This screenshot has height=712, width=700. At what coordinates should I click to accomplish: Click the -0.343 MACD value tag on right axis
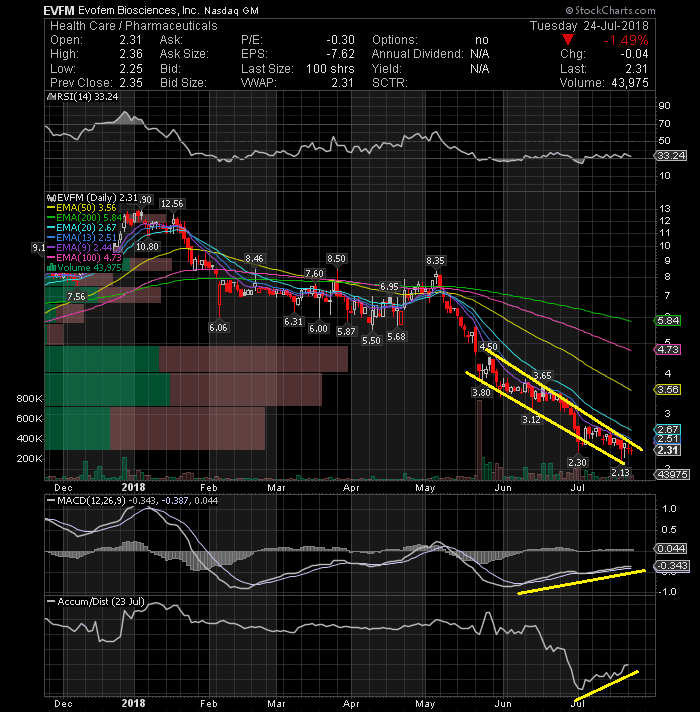[x=672, y=566]
